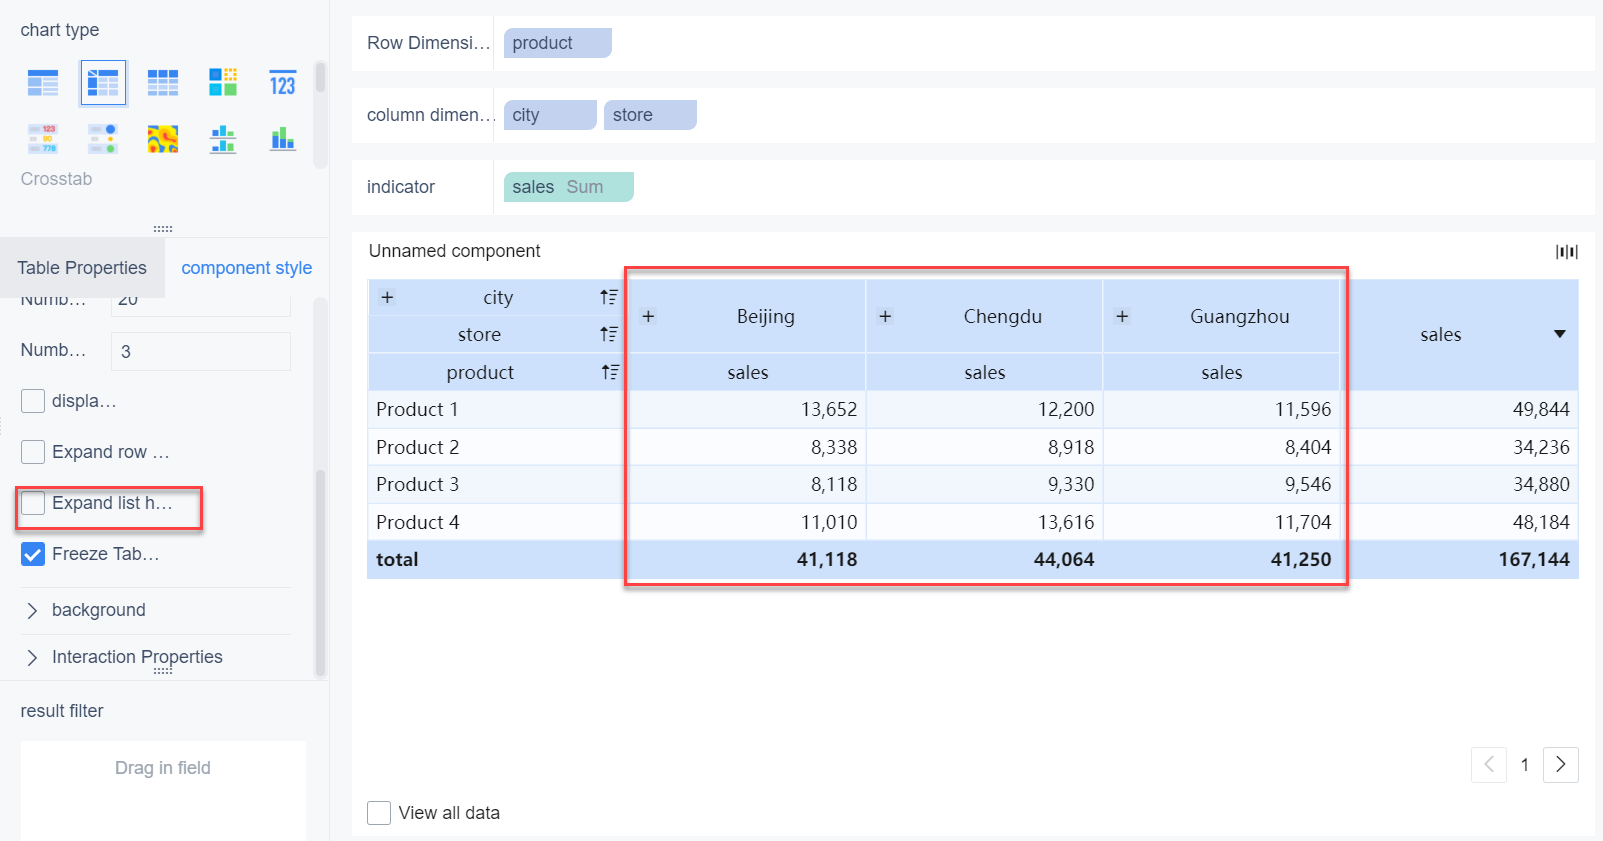Click the sales Sum indicator field
The height and width of the screenshot is (841, 1603).
tap(569, 187)
